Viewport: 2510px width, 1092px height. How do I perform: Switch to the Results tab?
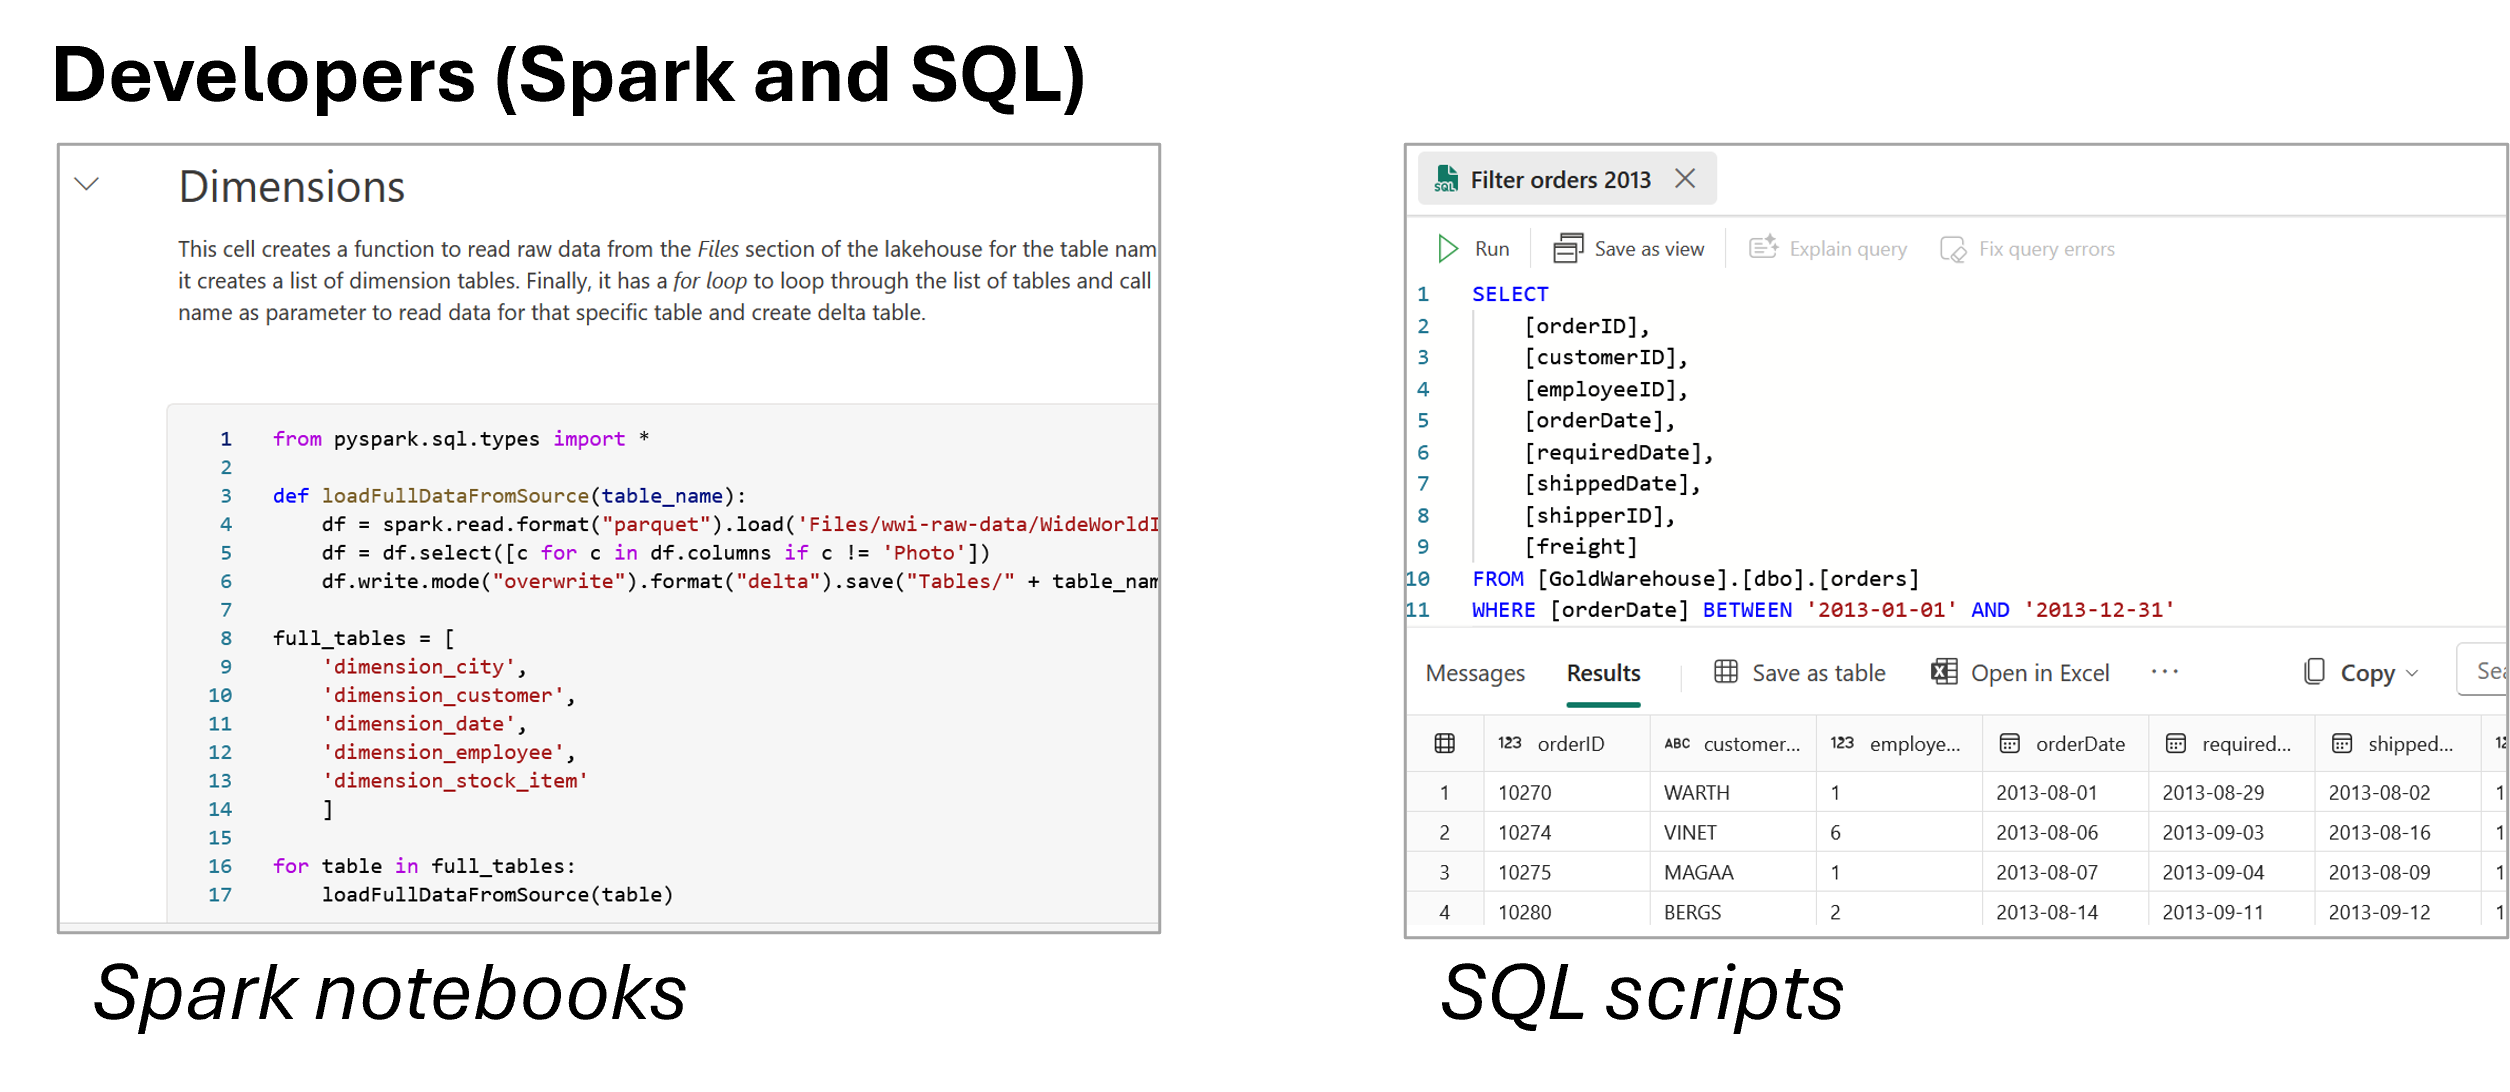(x=1603, y=673)
